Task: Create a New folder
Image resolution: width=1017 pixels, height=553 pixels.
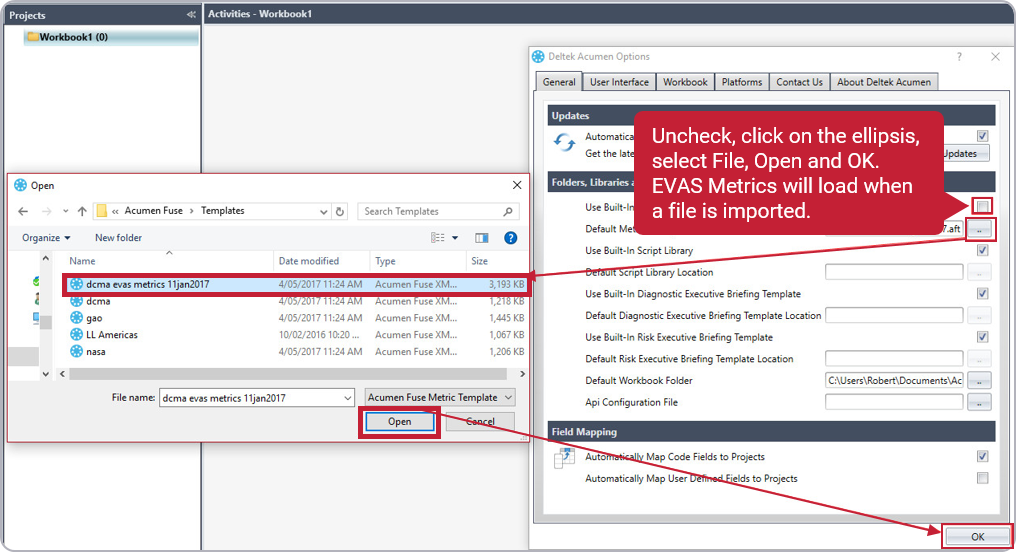Action: point(118,238)
